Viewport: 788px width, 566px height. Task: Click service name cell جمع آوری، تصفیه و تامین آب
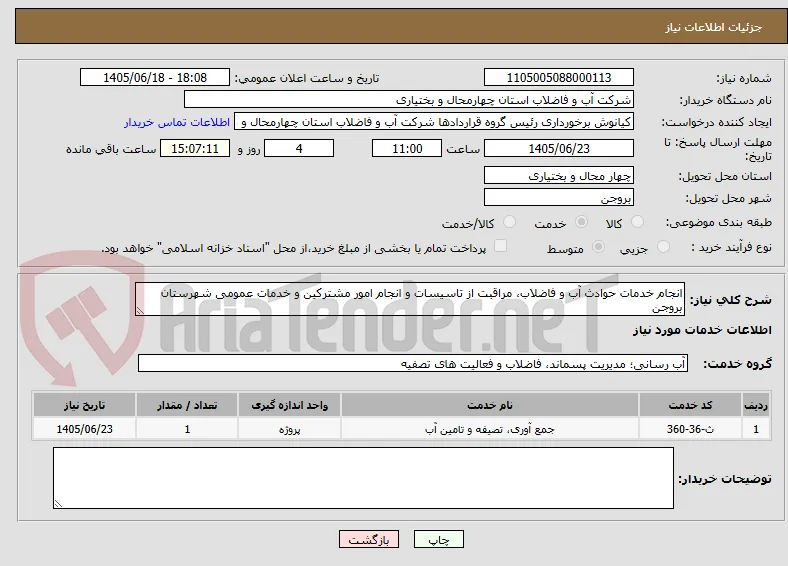tap(490, 429)
